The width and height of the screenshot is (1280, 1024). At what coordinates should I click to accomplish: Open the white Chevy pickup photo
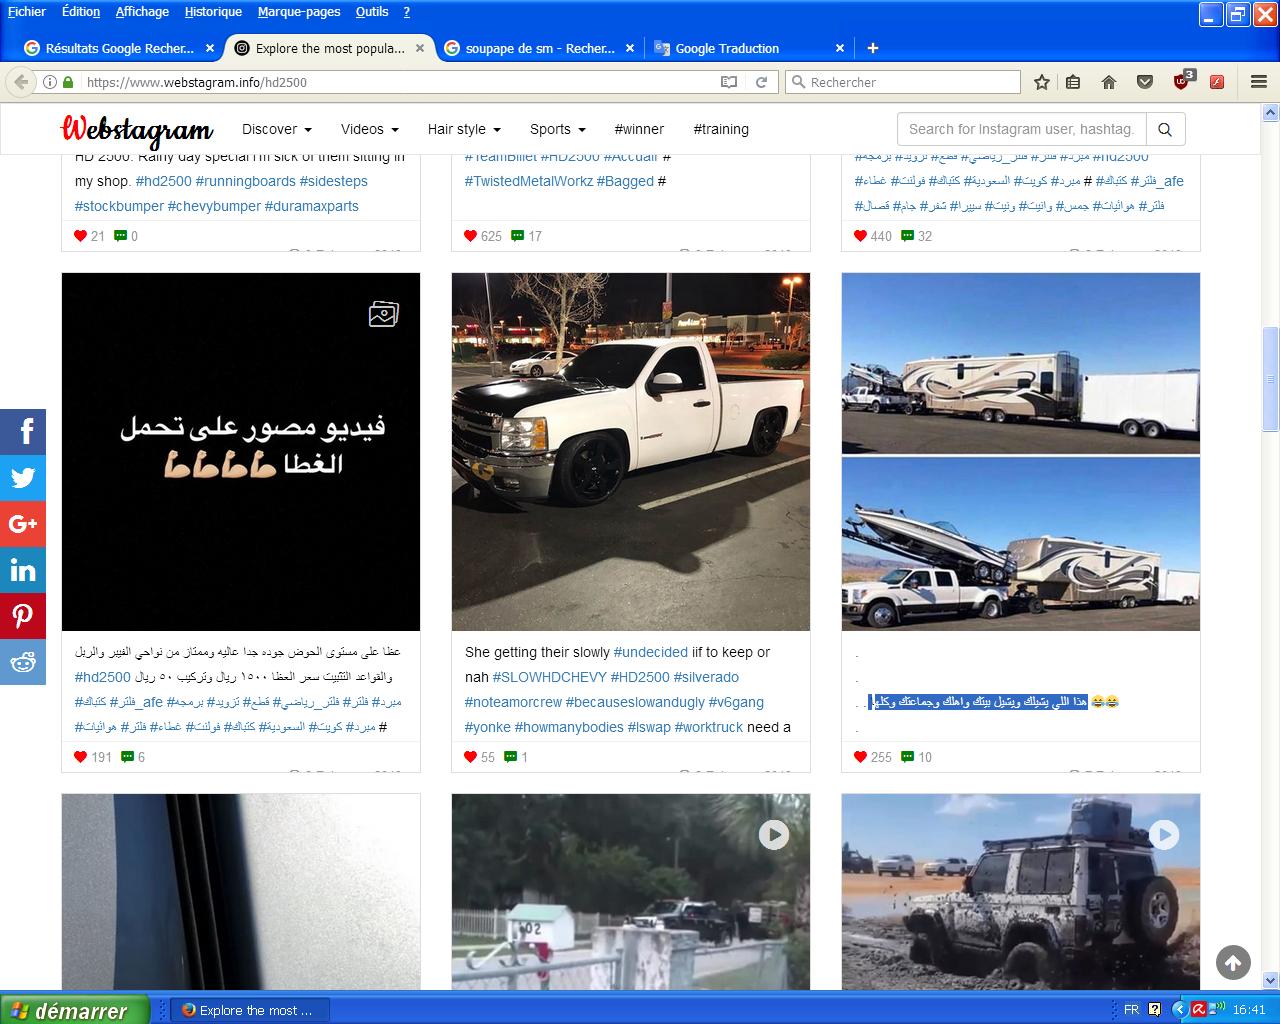[x=630, y=451]
